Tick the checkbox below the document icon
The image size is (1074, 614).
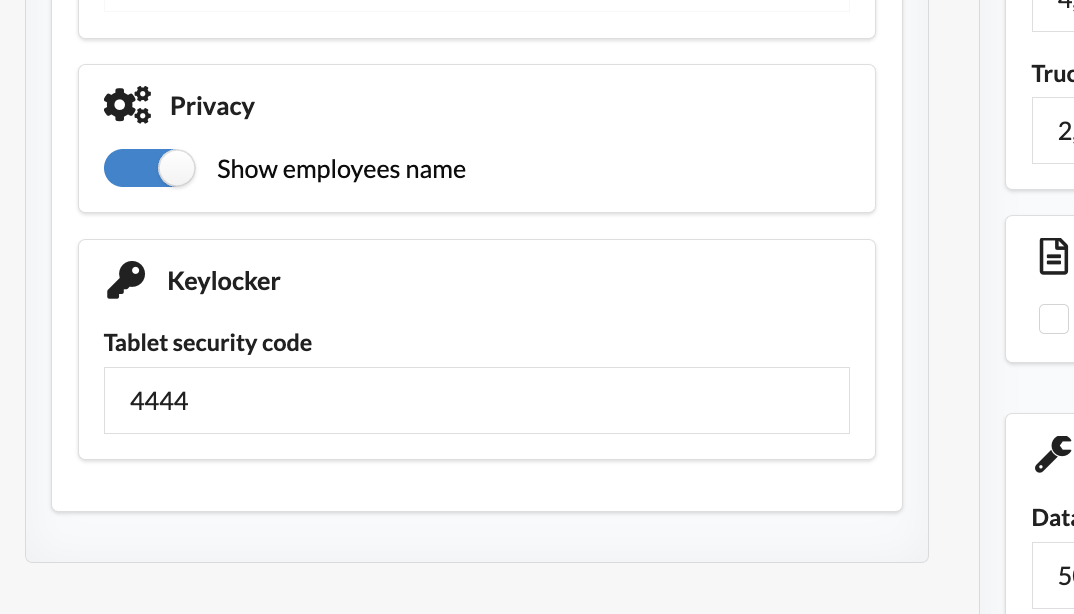[x=1054, y=319]
